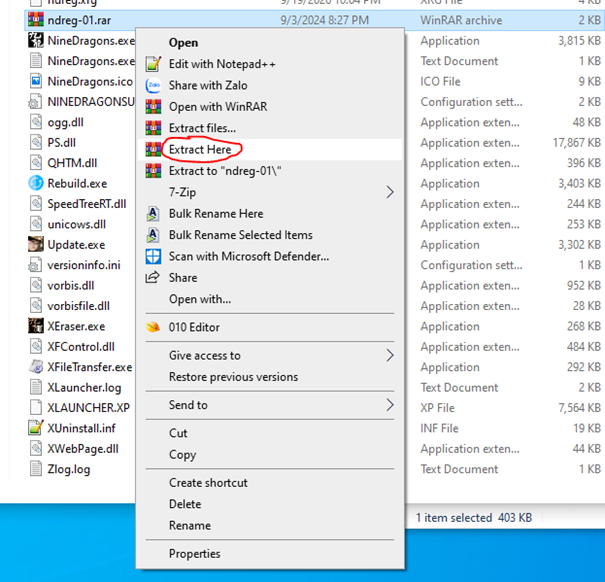
Task: Click the Microsoft Defender shield icon
Action: tap(153, 256)
